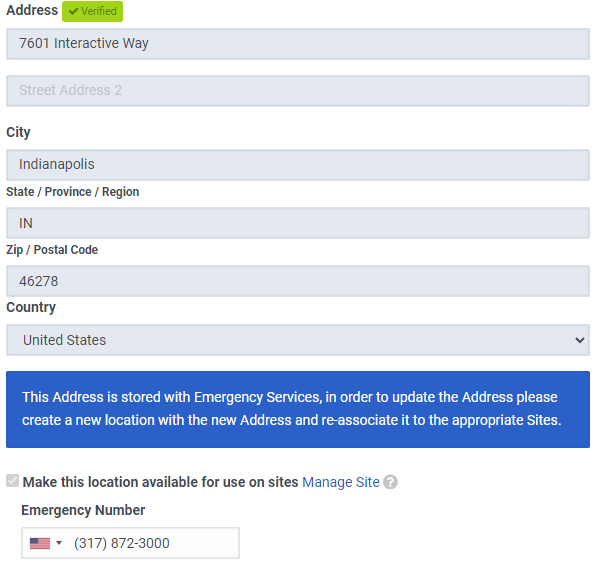Expand the phone country code arrow
The height and width of the screenshot is (564, 604).
59,543
